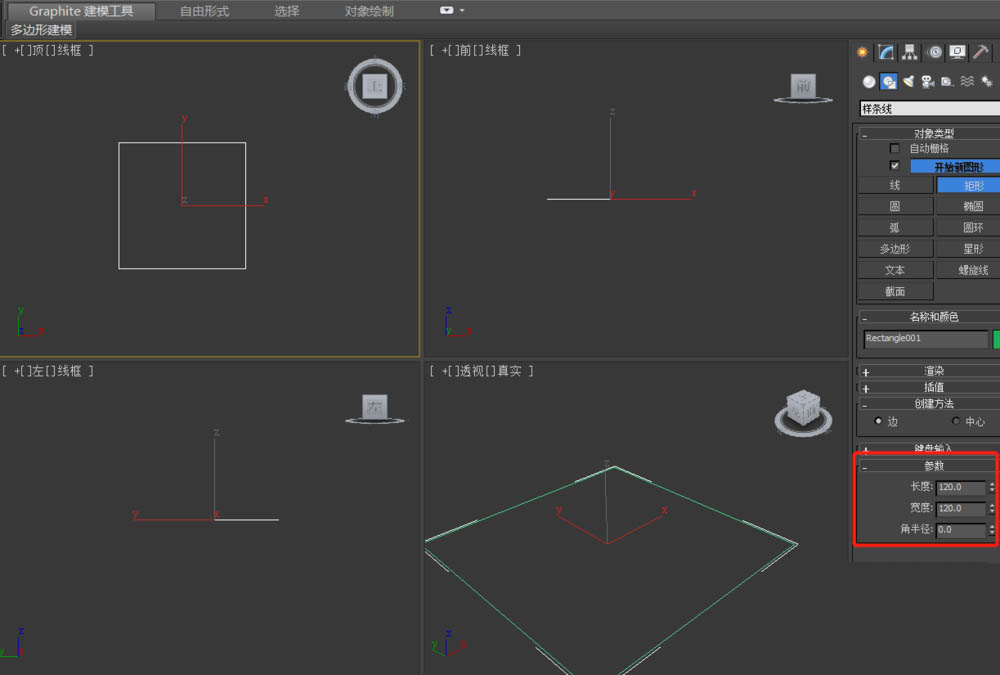Open the Modify command panel tab
1000x675 pixels.
[x=886, y=53]
